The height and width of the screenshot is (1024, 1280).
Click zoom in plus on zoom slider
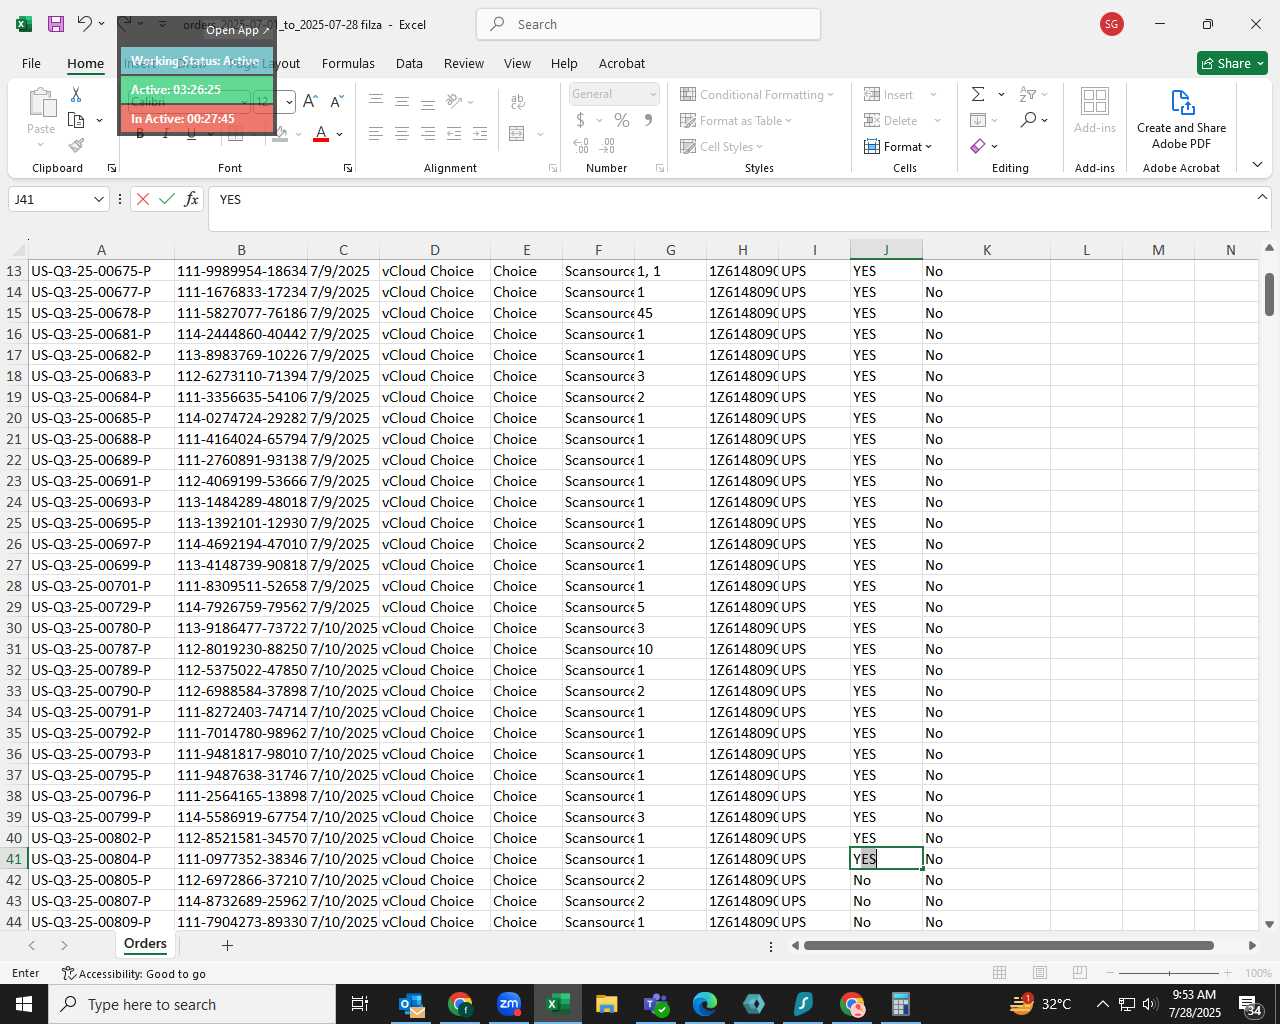pyautogui.click(x=1227, y=973)
